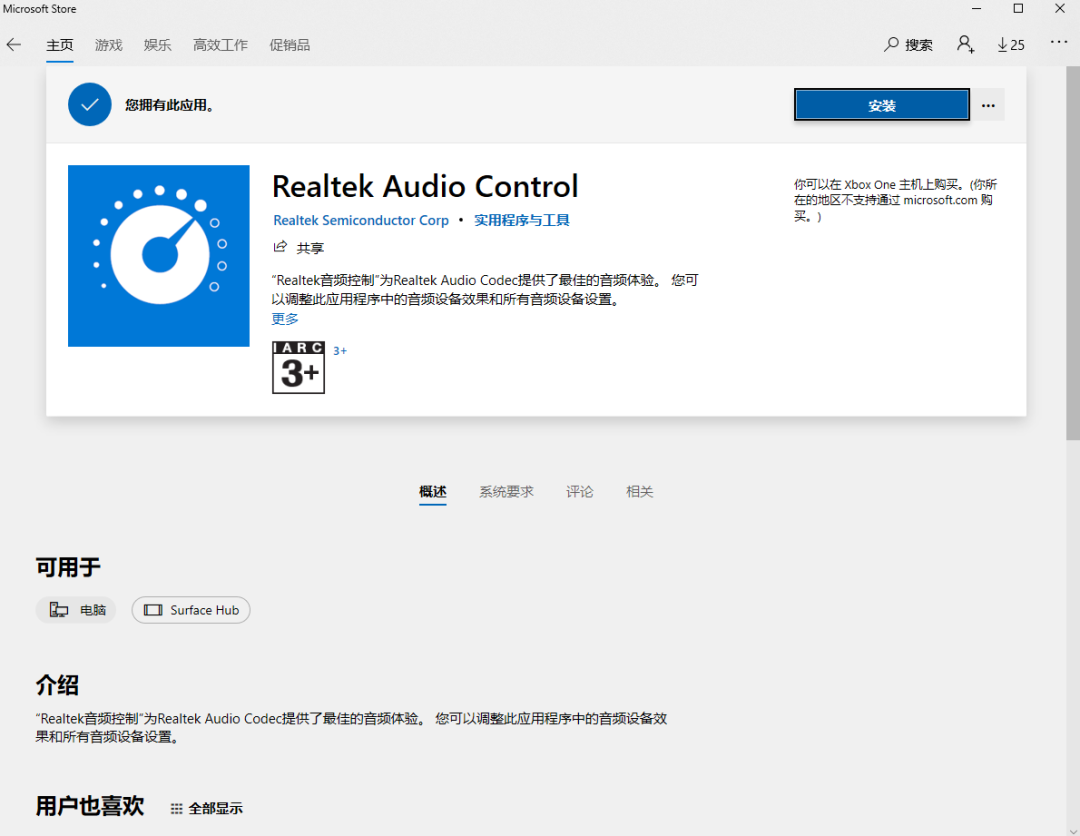Viewport: 1080px width, 836px height.
Task: Switch to the 促销品 tab
Action: click(x=290, y=45)
